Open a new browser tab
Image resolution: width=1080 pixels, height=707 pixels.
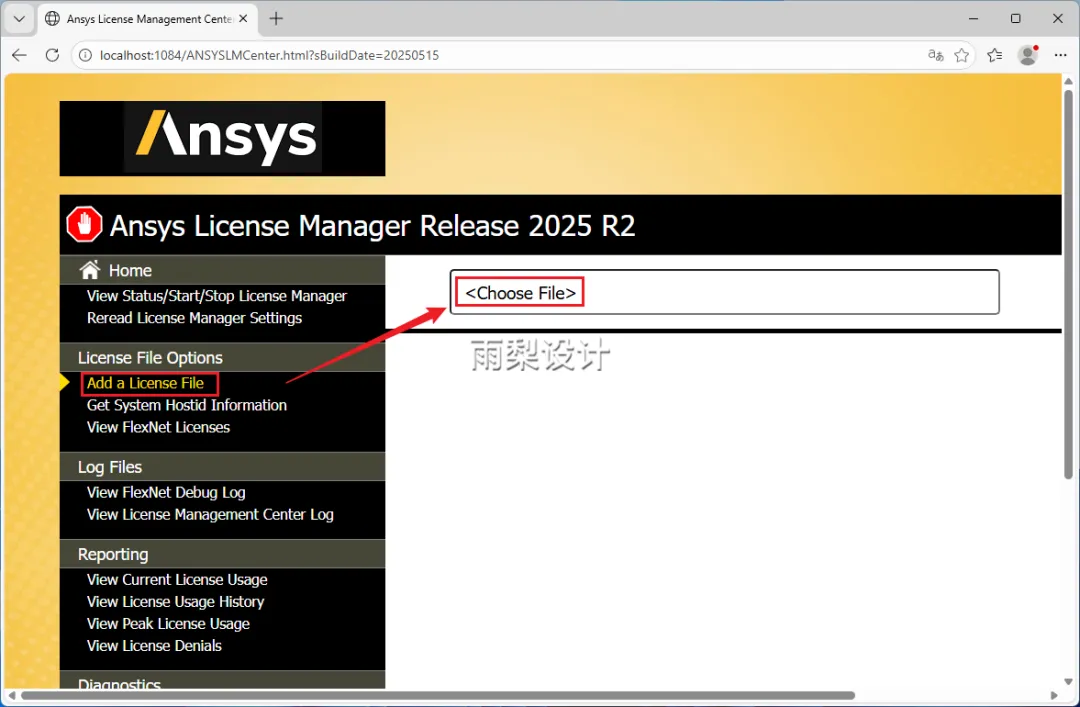click(x=276, y=19)
